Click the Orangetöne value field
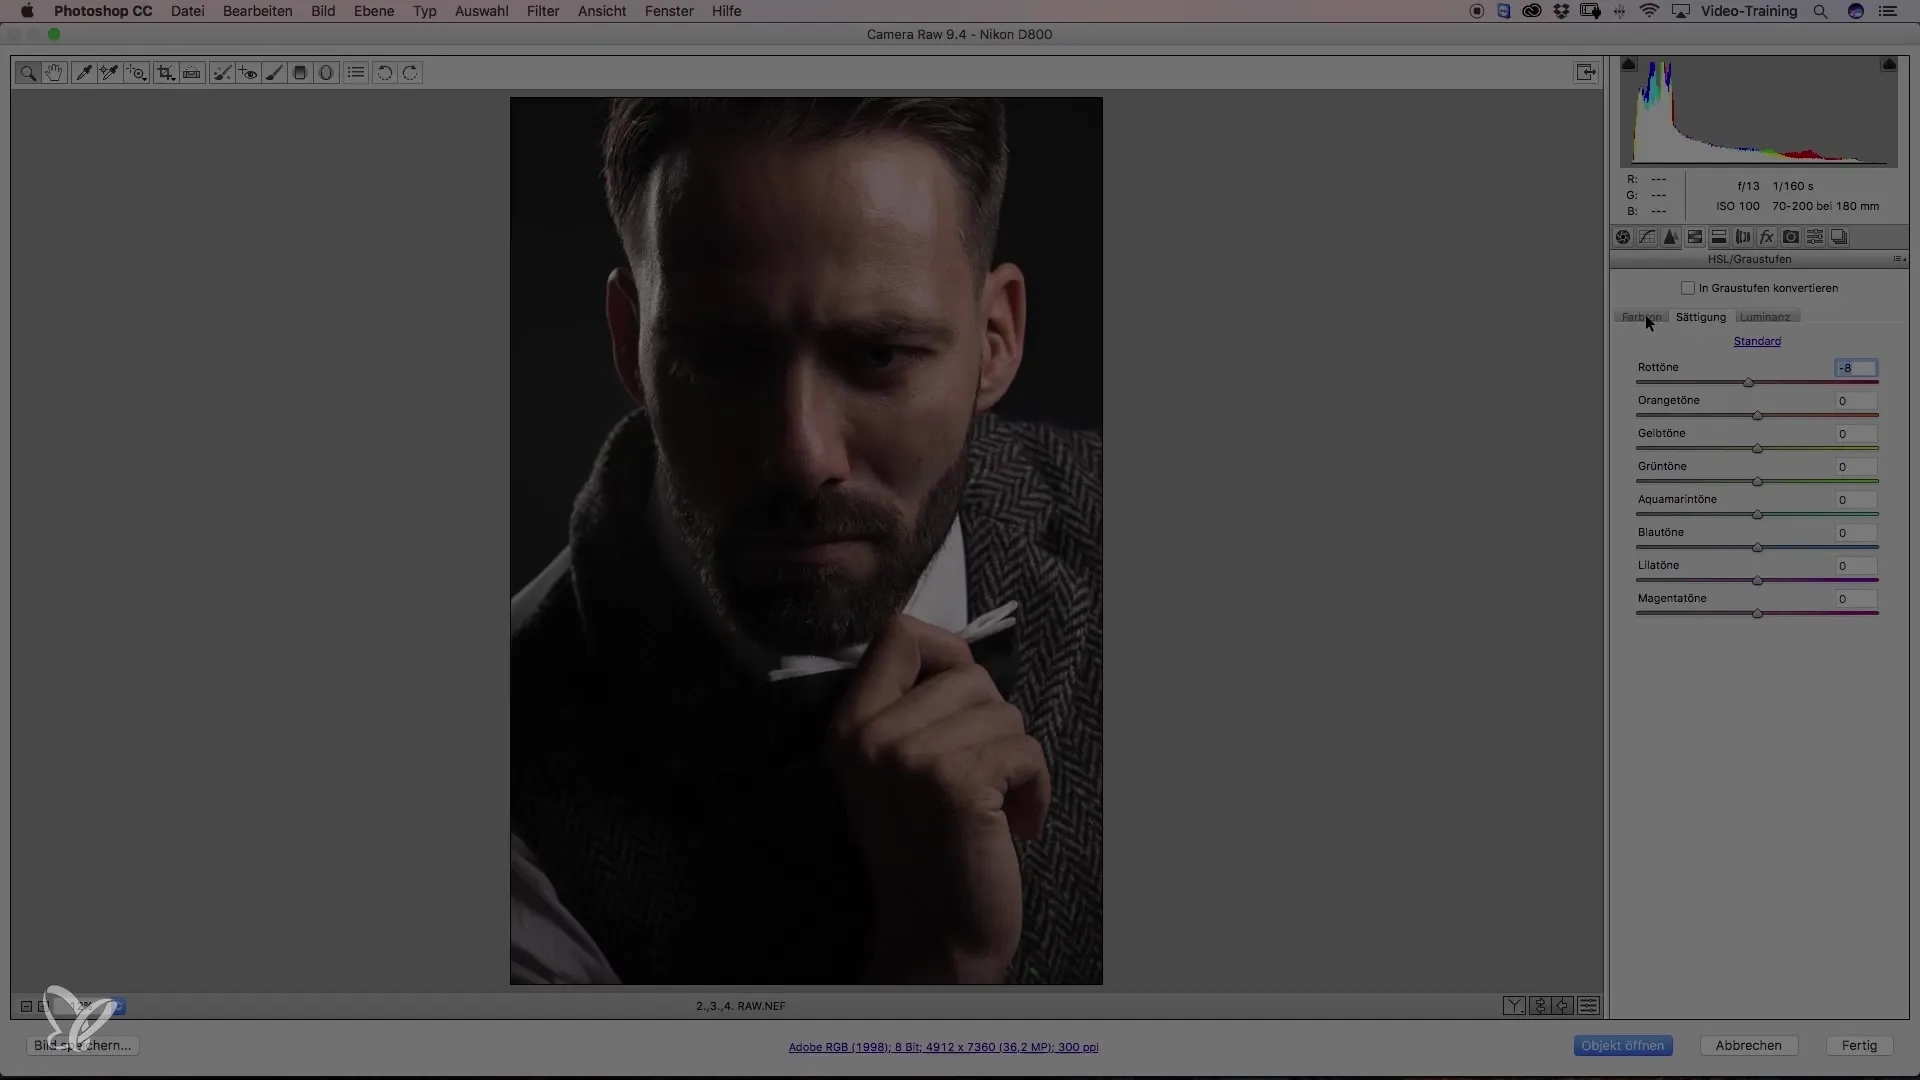 1856,401
